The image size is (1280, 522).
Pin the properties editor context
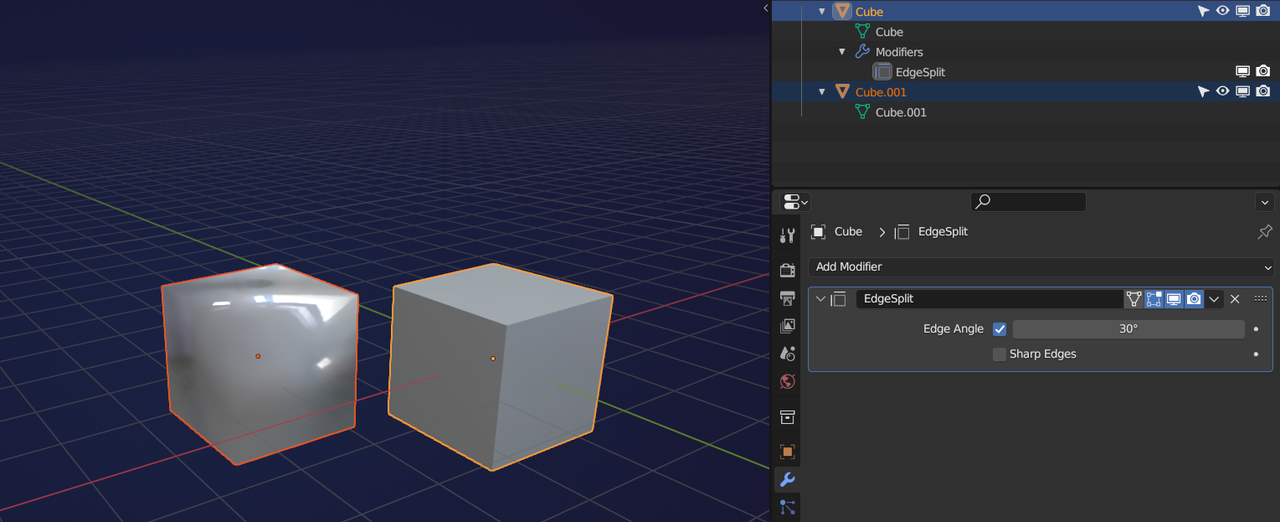tap(1264, 232)
